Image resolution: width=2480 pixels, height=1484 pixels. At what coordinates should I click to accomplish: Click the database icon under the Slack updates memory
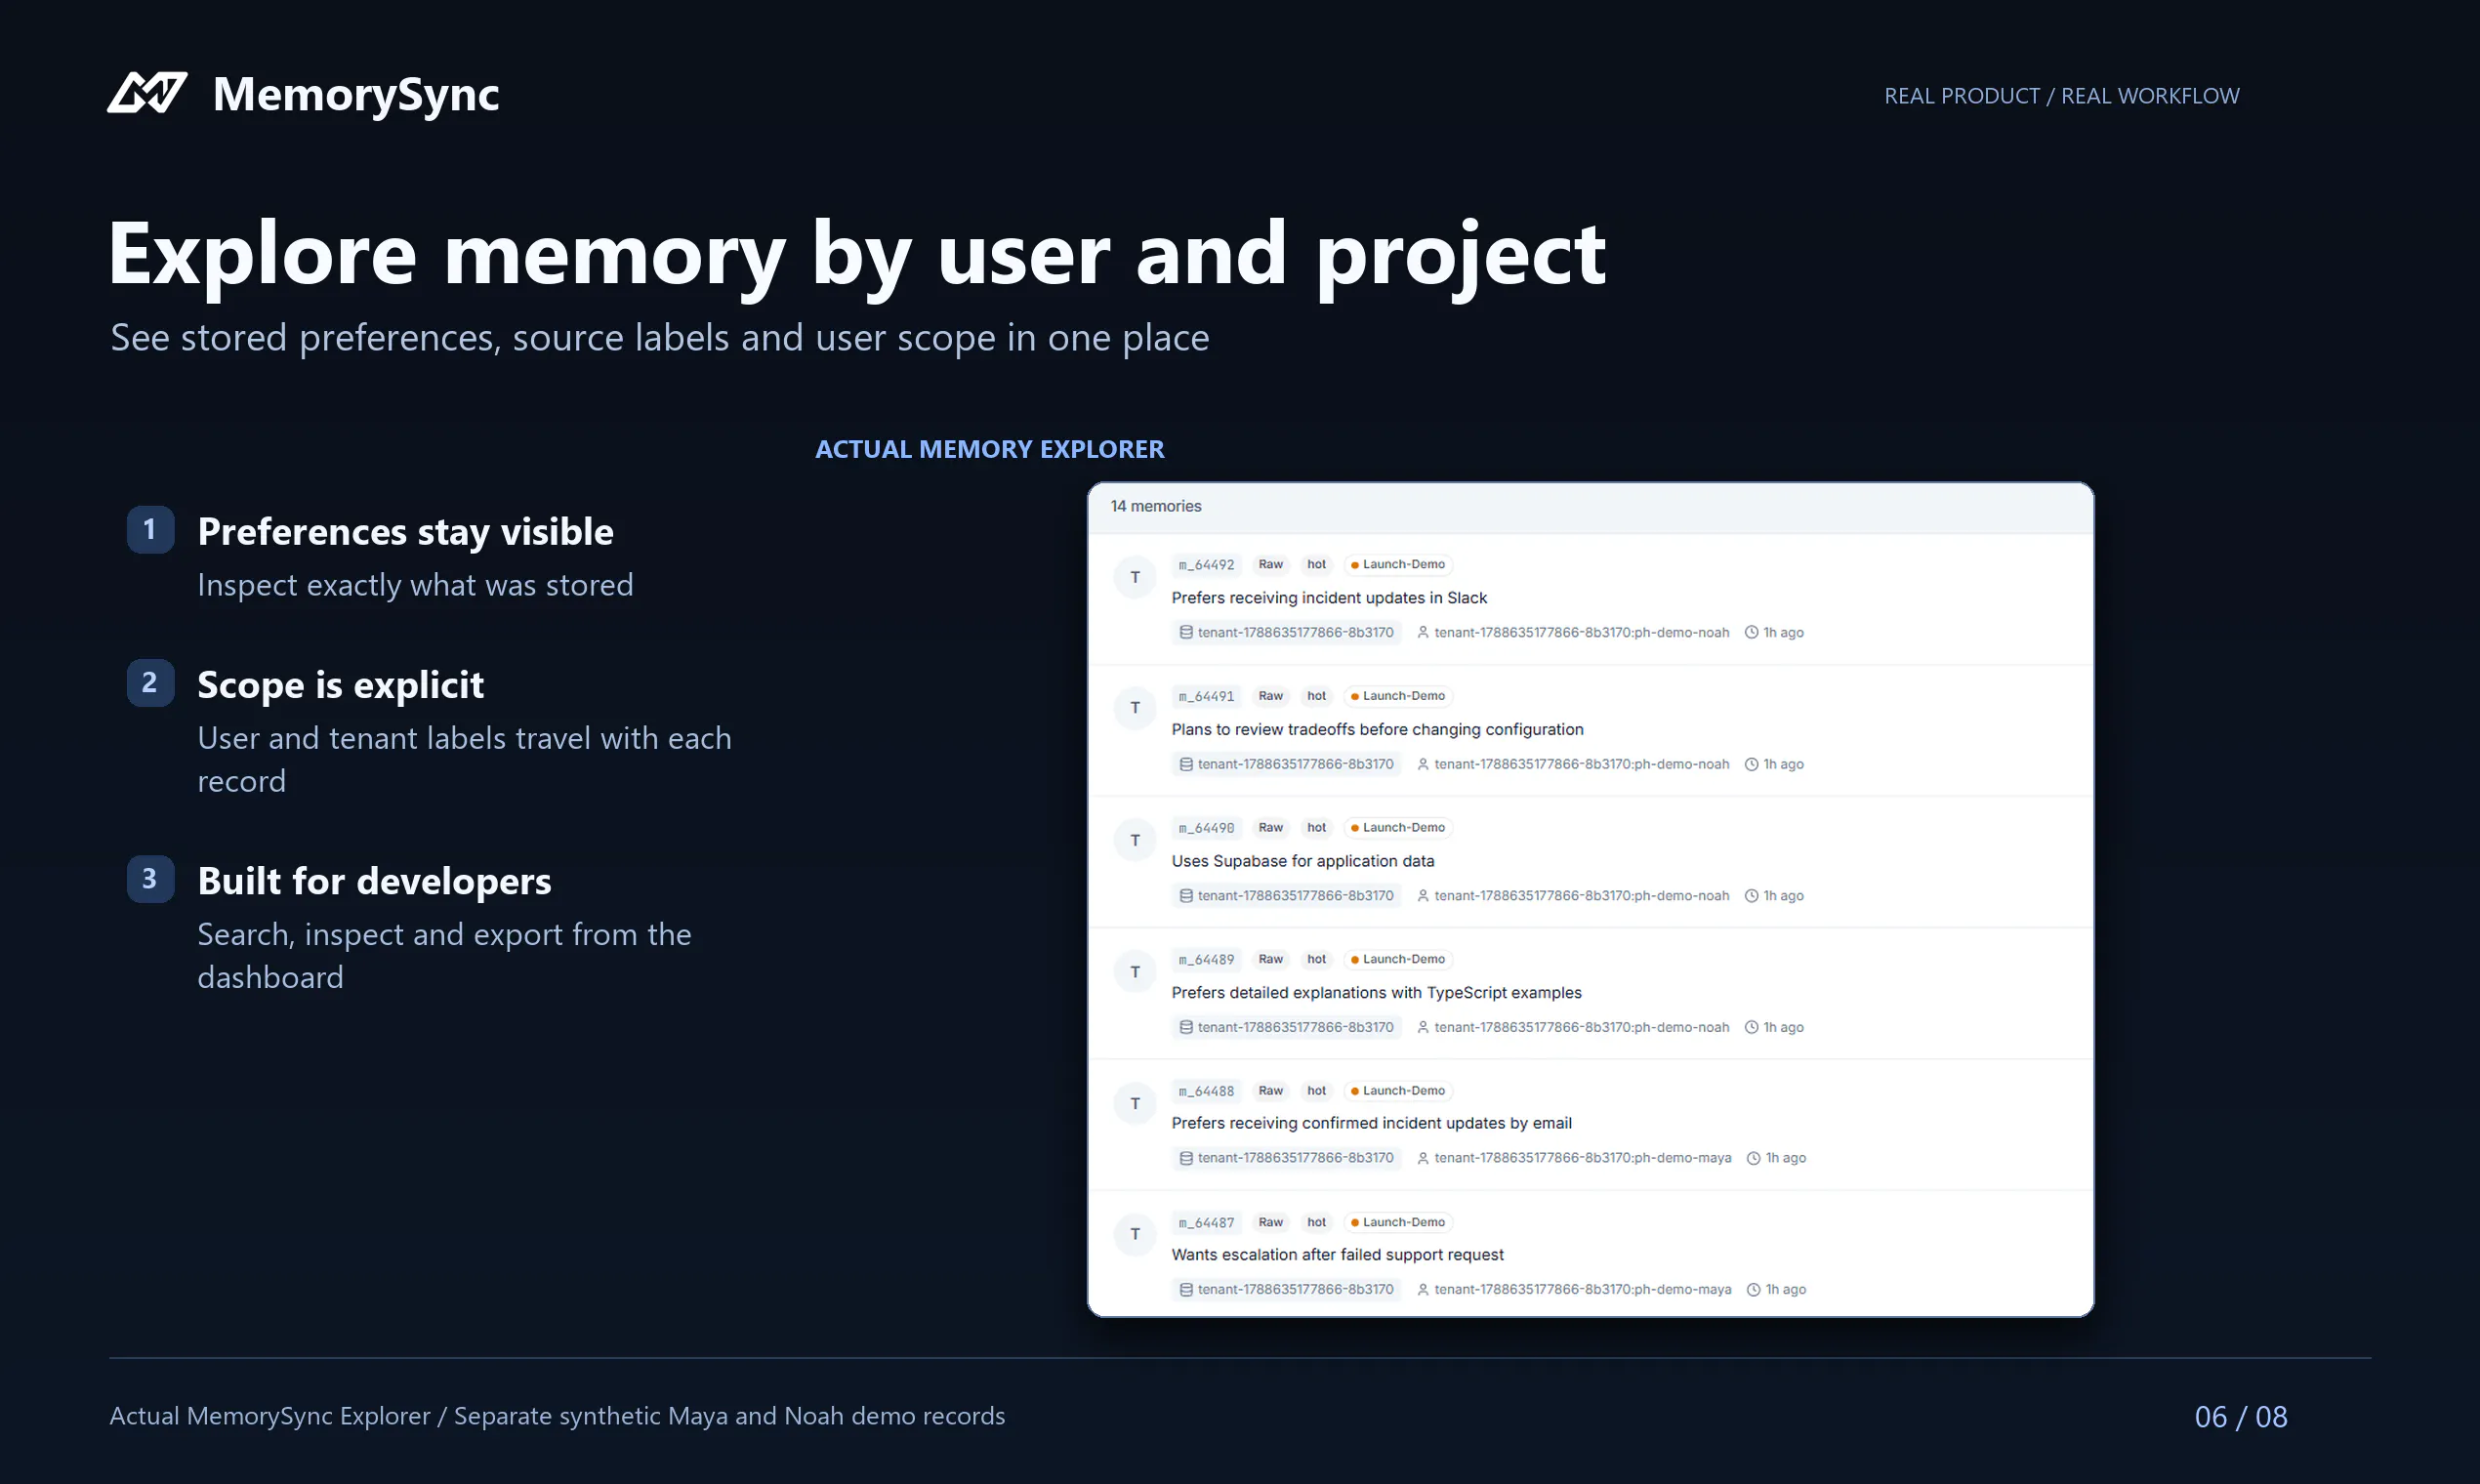1186,632
